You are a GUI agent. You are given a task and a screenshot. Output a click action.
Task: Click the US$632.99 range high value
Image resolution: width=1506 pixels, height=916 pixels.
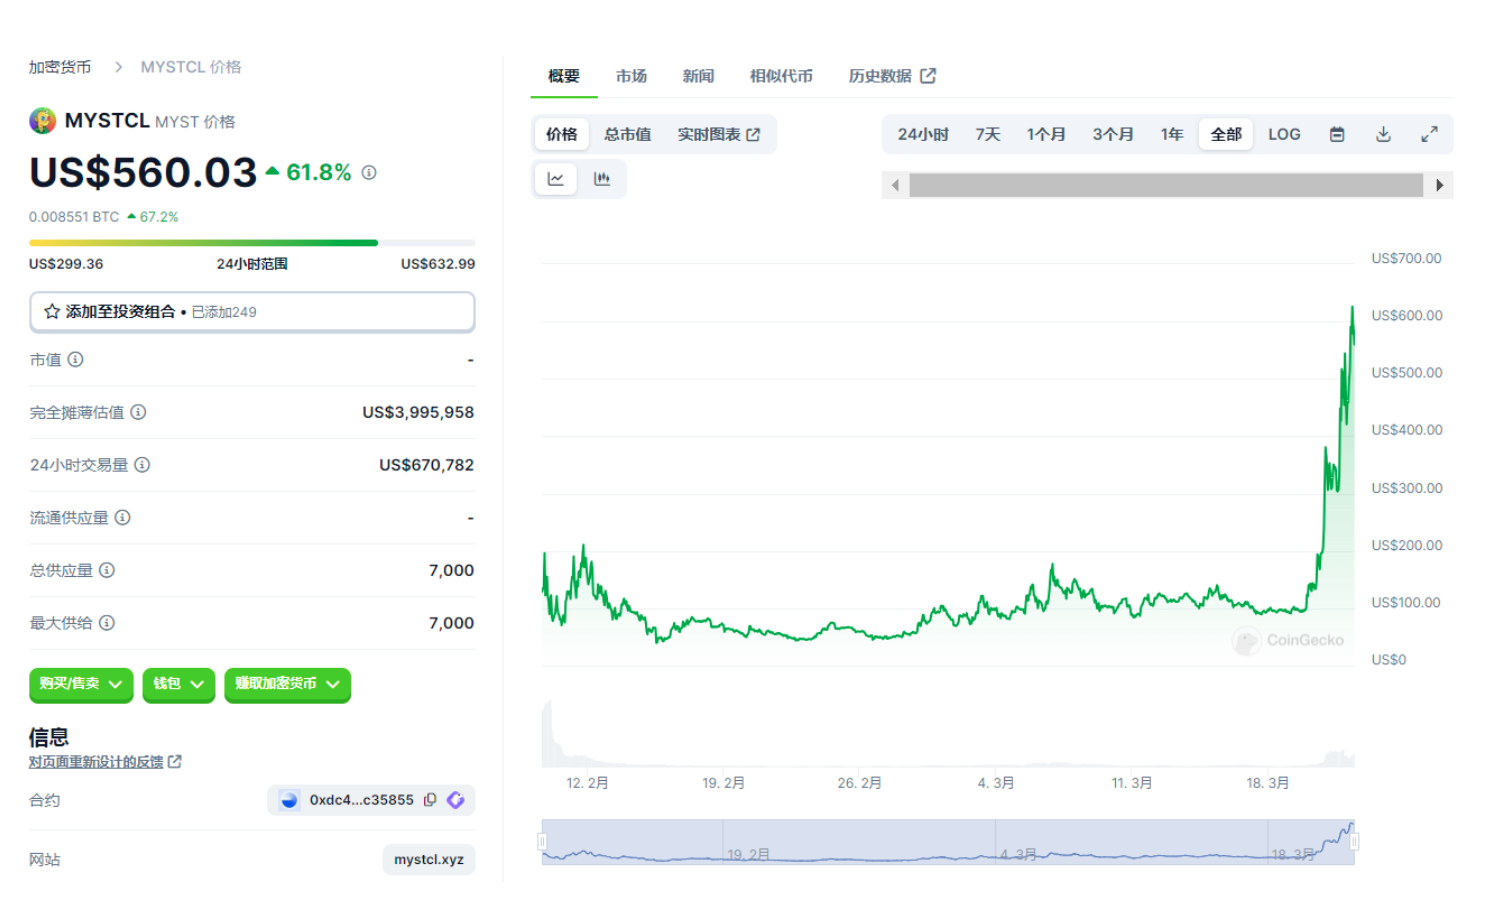[x=438, y=264]
